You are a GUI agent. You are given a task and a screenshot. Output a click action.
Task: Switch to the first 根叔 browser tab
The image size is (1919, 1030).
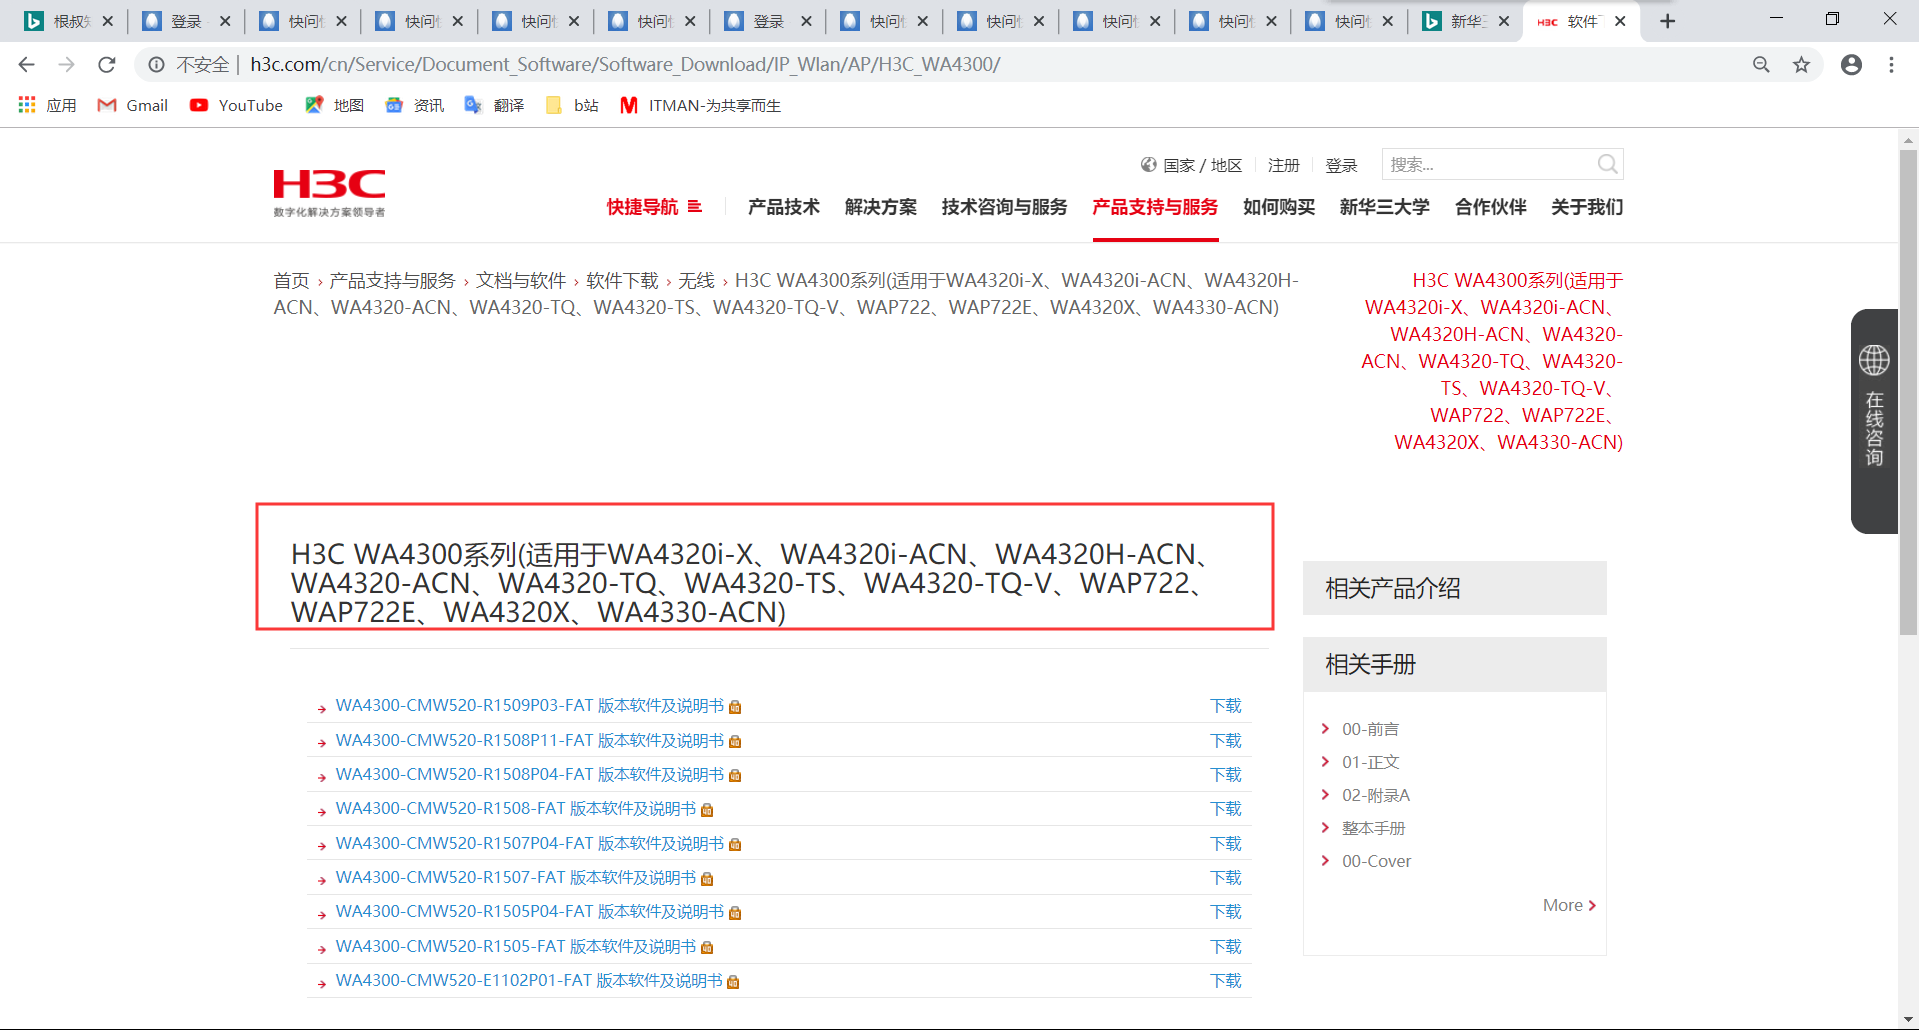pyautogui.click(x=68, y=21)
